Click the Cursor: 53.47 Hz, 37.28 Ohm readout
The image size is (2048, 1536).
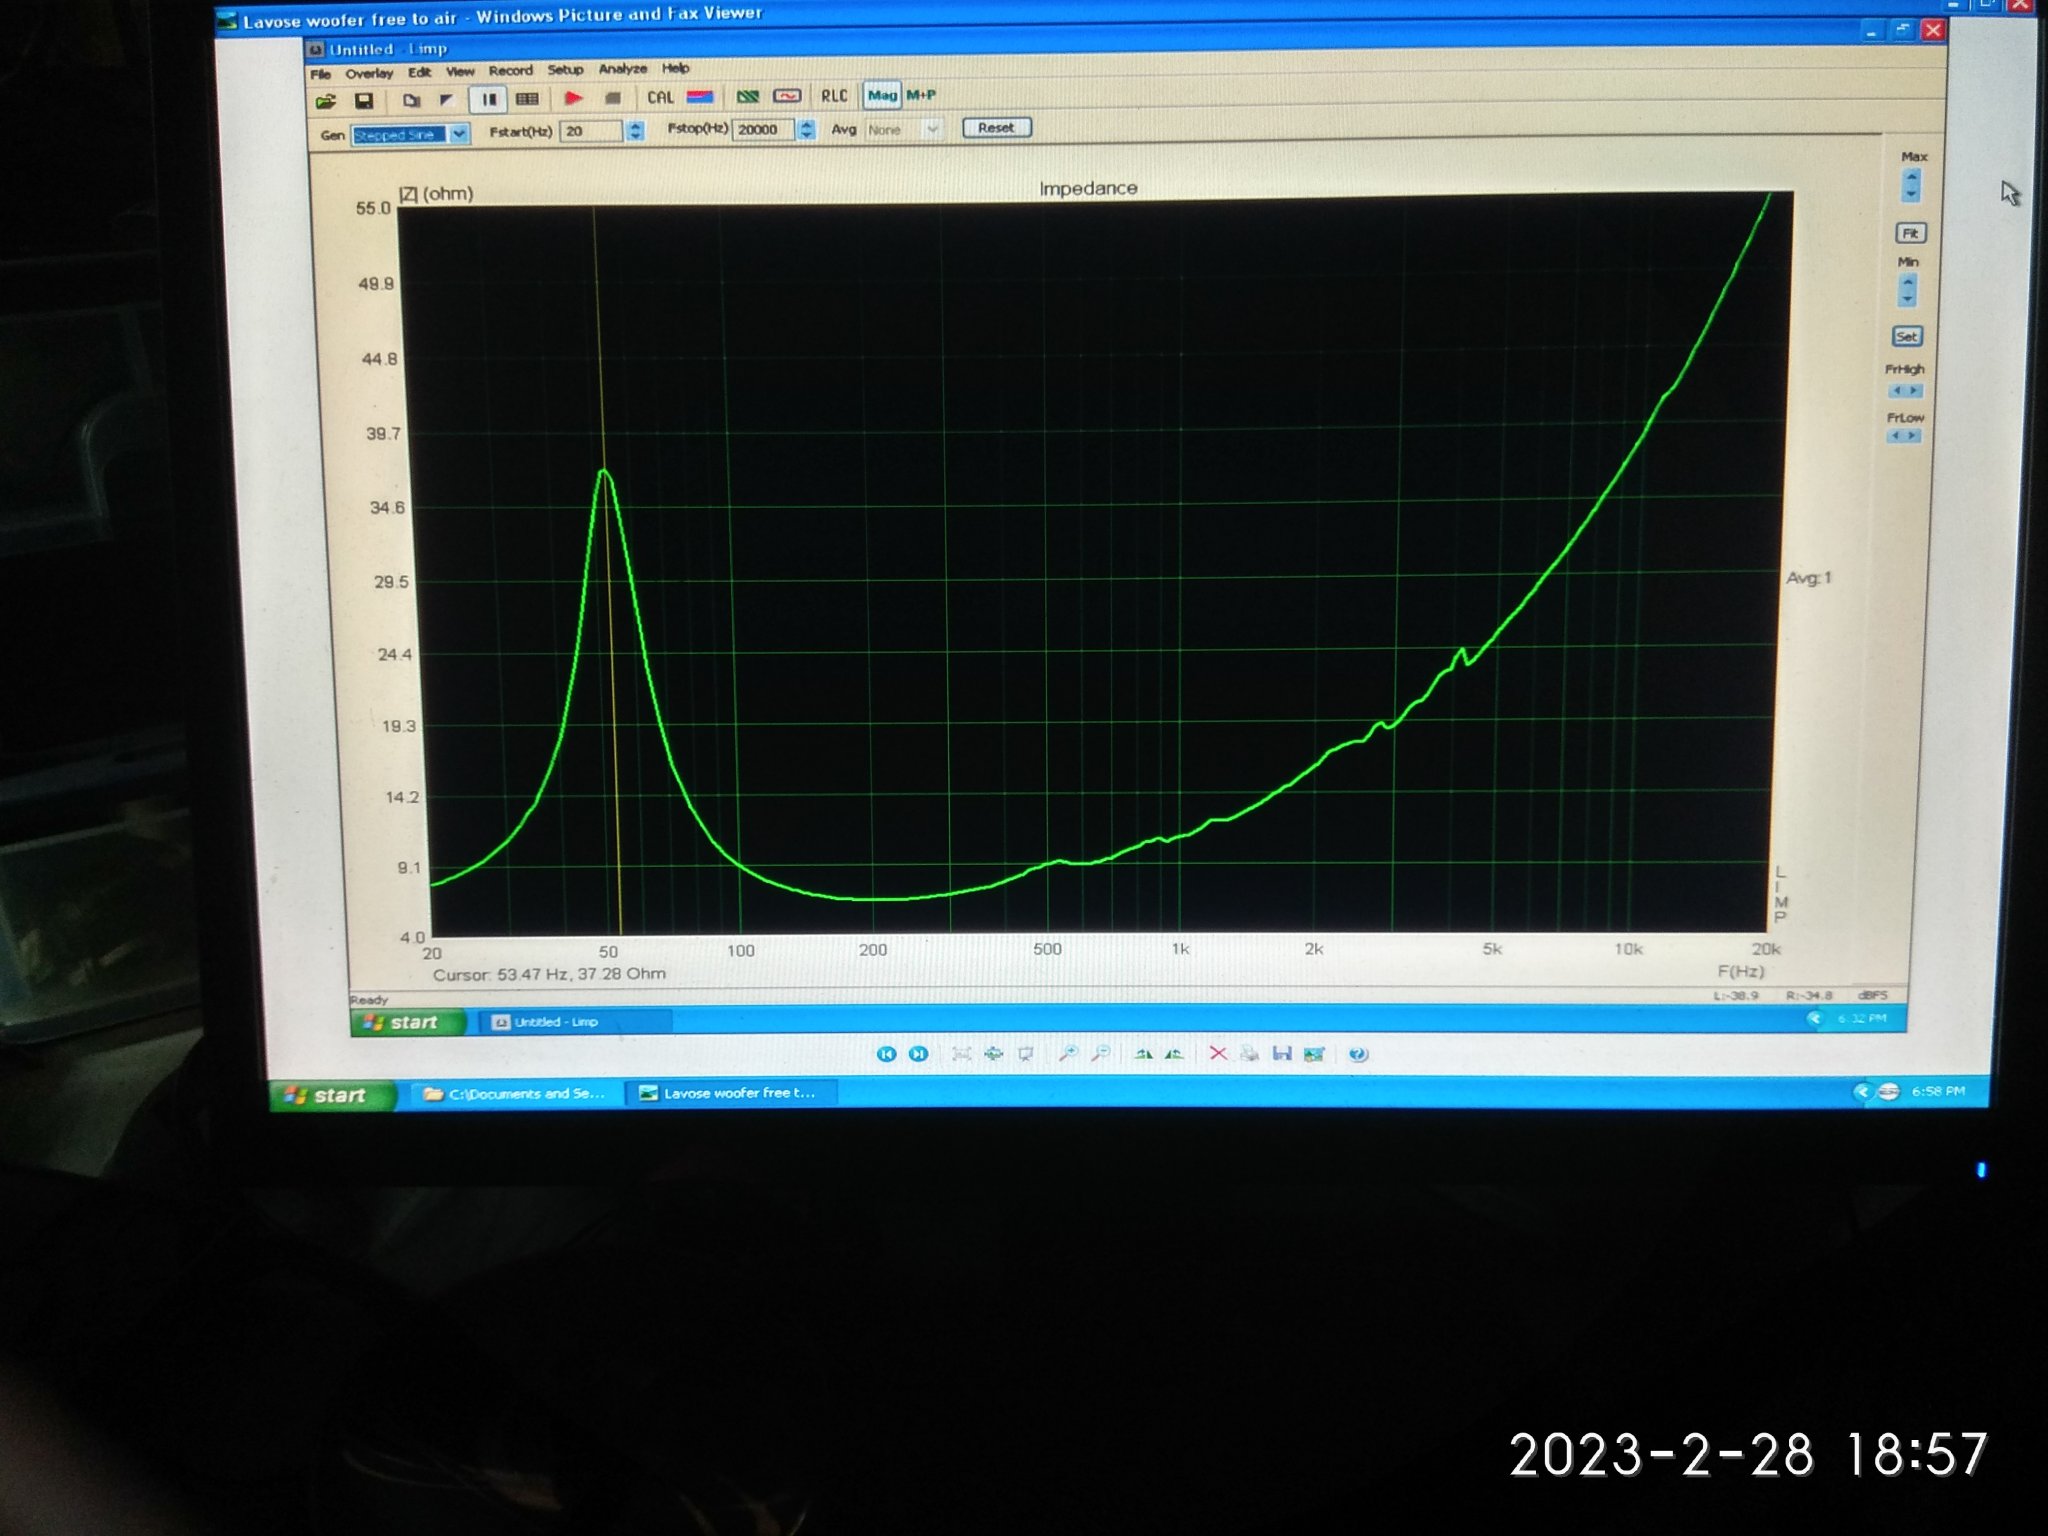pos(549,974)
